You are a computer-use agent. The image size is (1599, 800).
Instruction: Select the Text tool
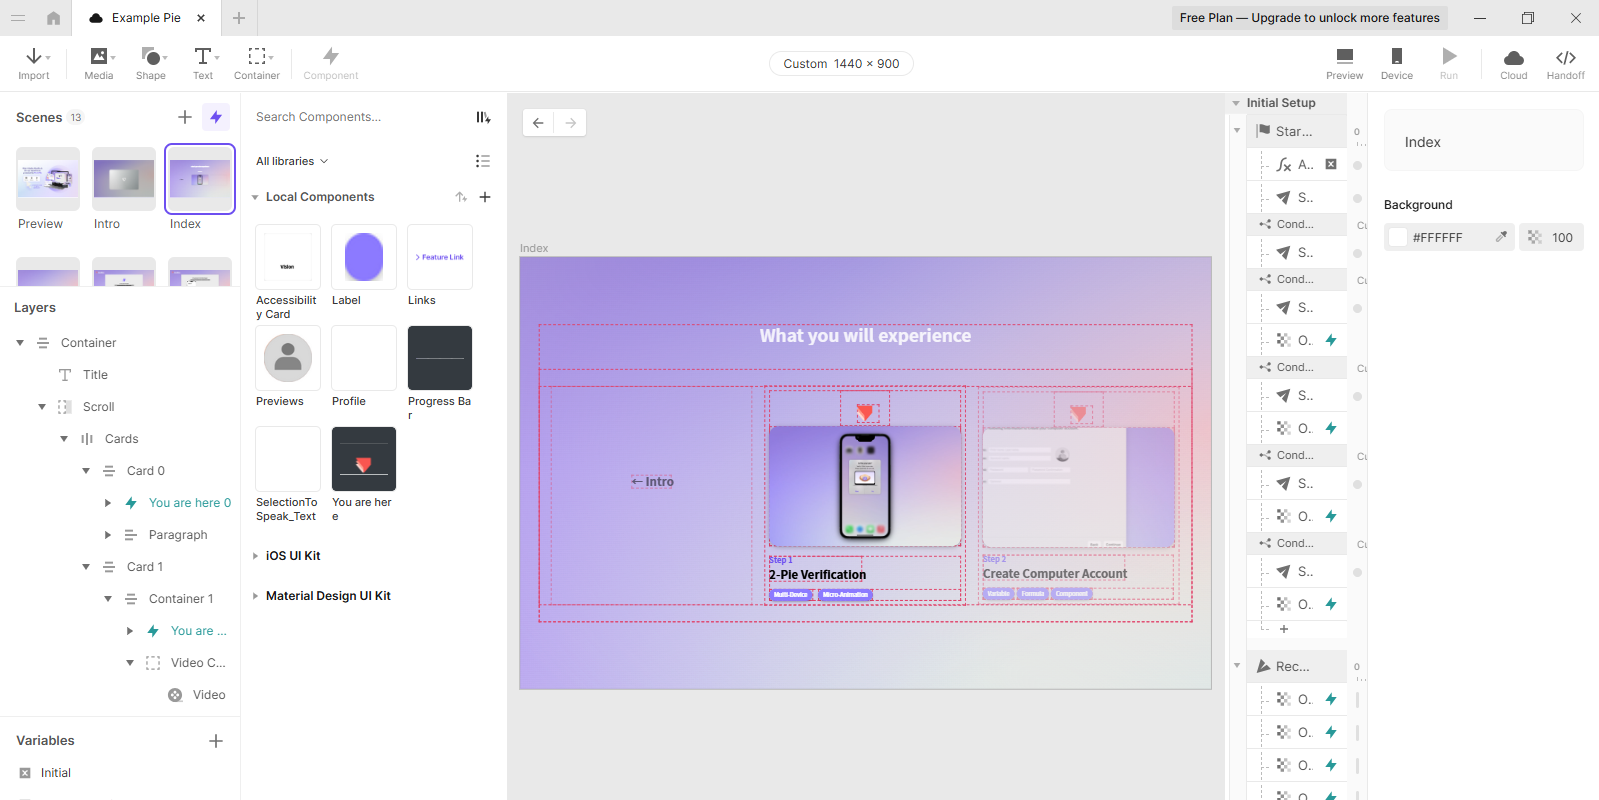pos(203,63)
